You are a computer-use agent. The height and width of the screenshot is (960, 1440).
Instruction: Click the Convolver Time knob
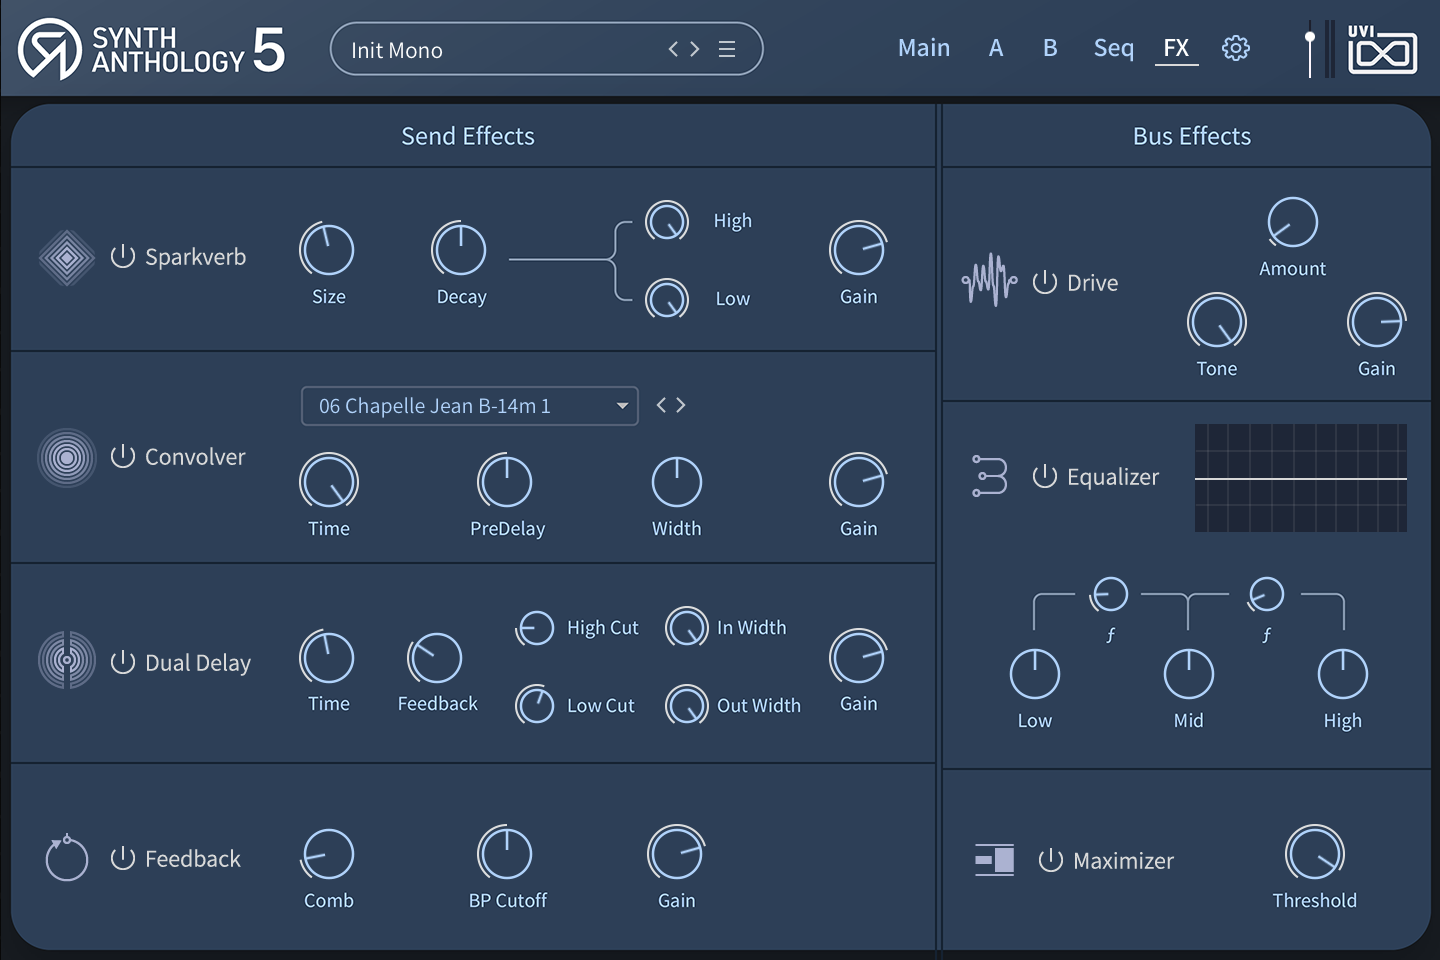(x=329, y=481)
